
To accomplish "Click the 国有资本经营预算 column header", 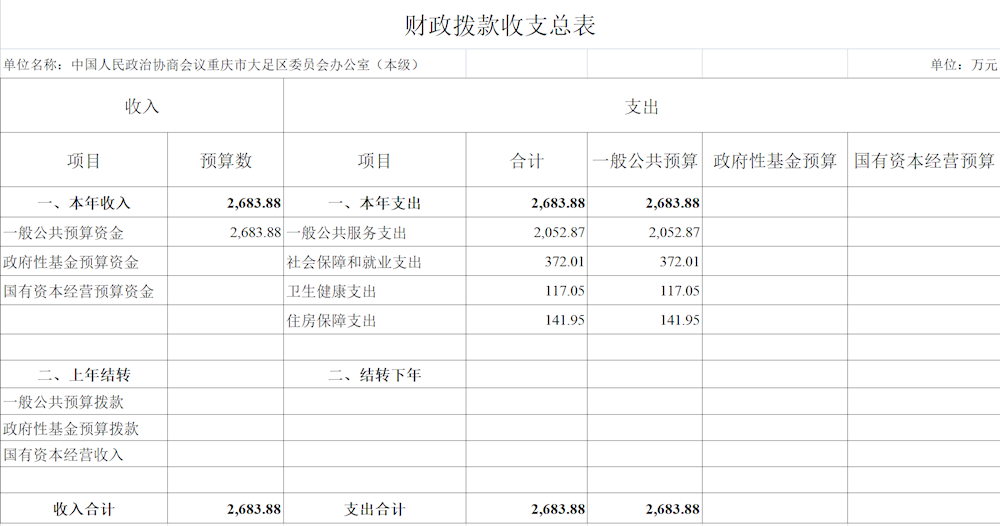I will tap(924, 161).
